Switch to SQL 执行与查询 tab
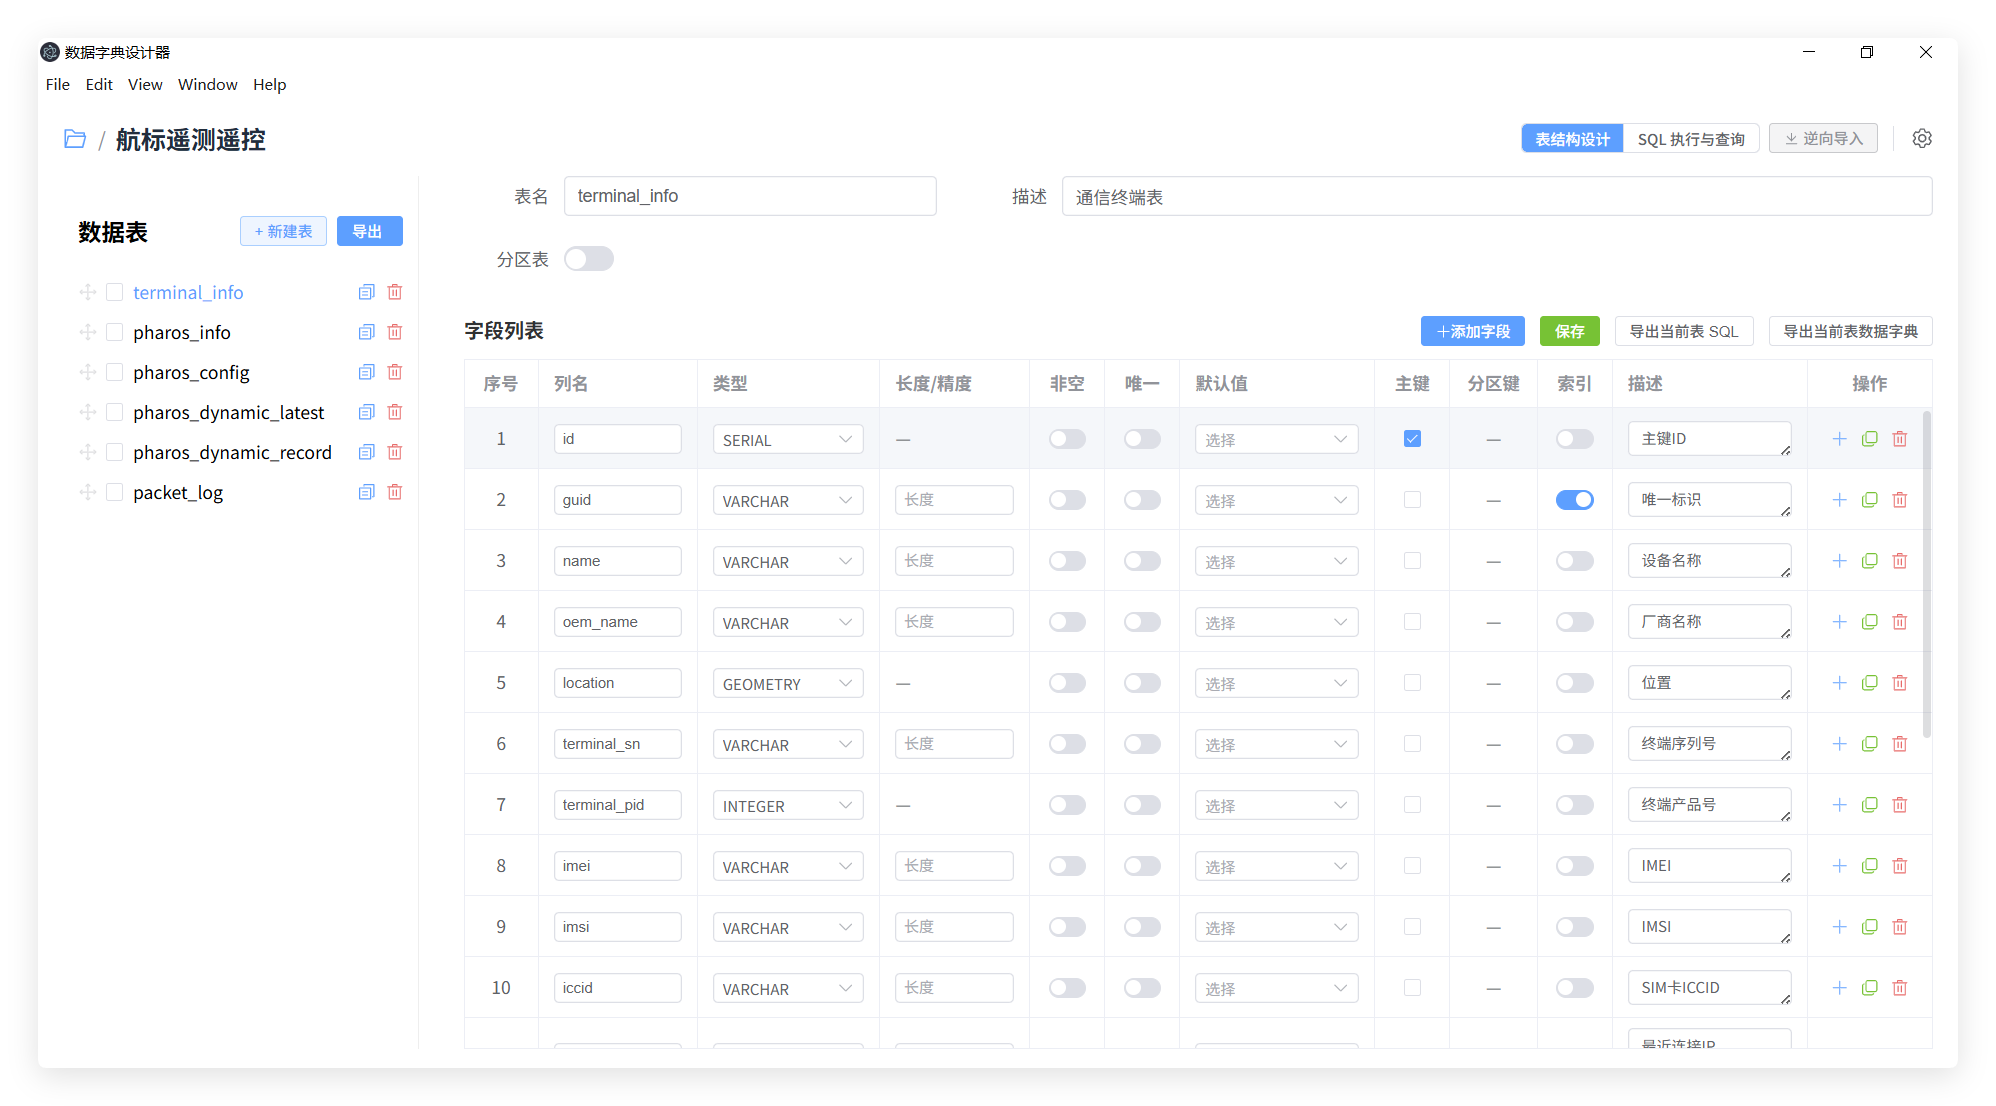The height and width of the screenshot is (1106, 1996). [1690, 139]
